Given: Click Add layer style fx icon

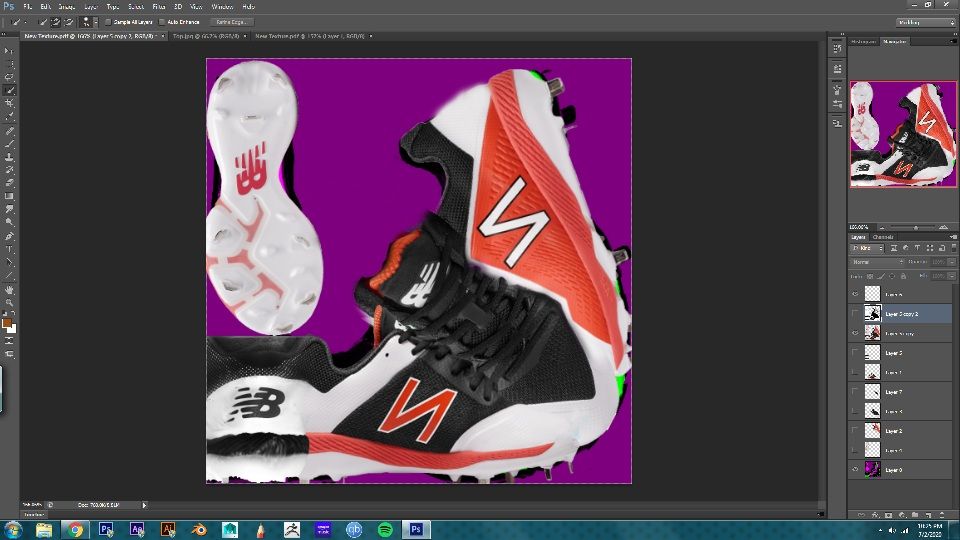Looking at the screenshot, I should [x=875, y=515].
